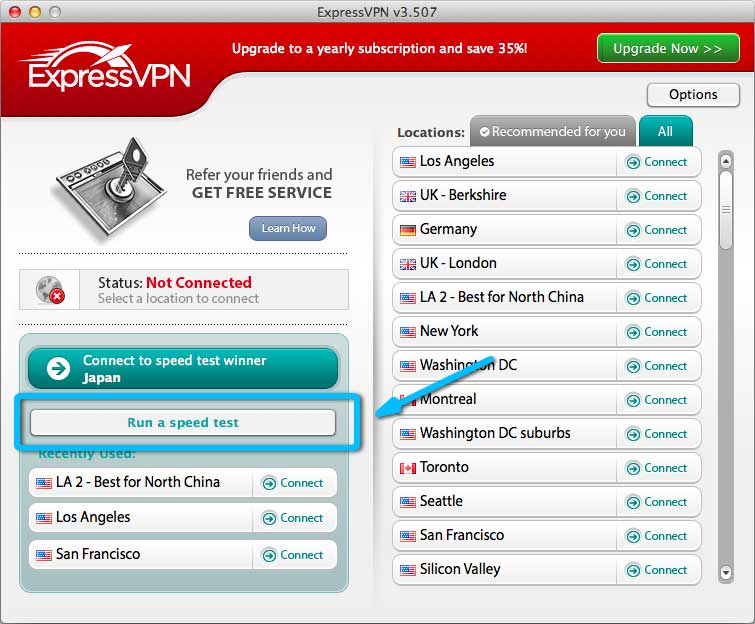Run a speed test
Viewport: 755px width, 624px height.
183,423
